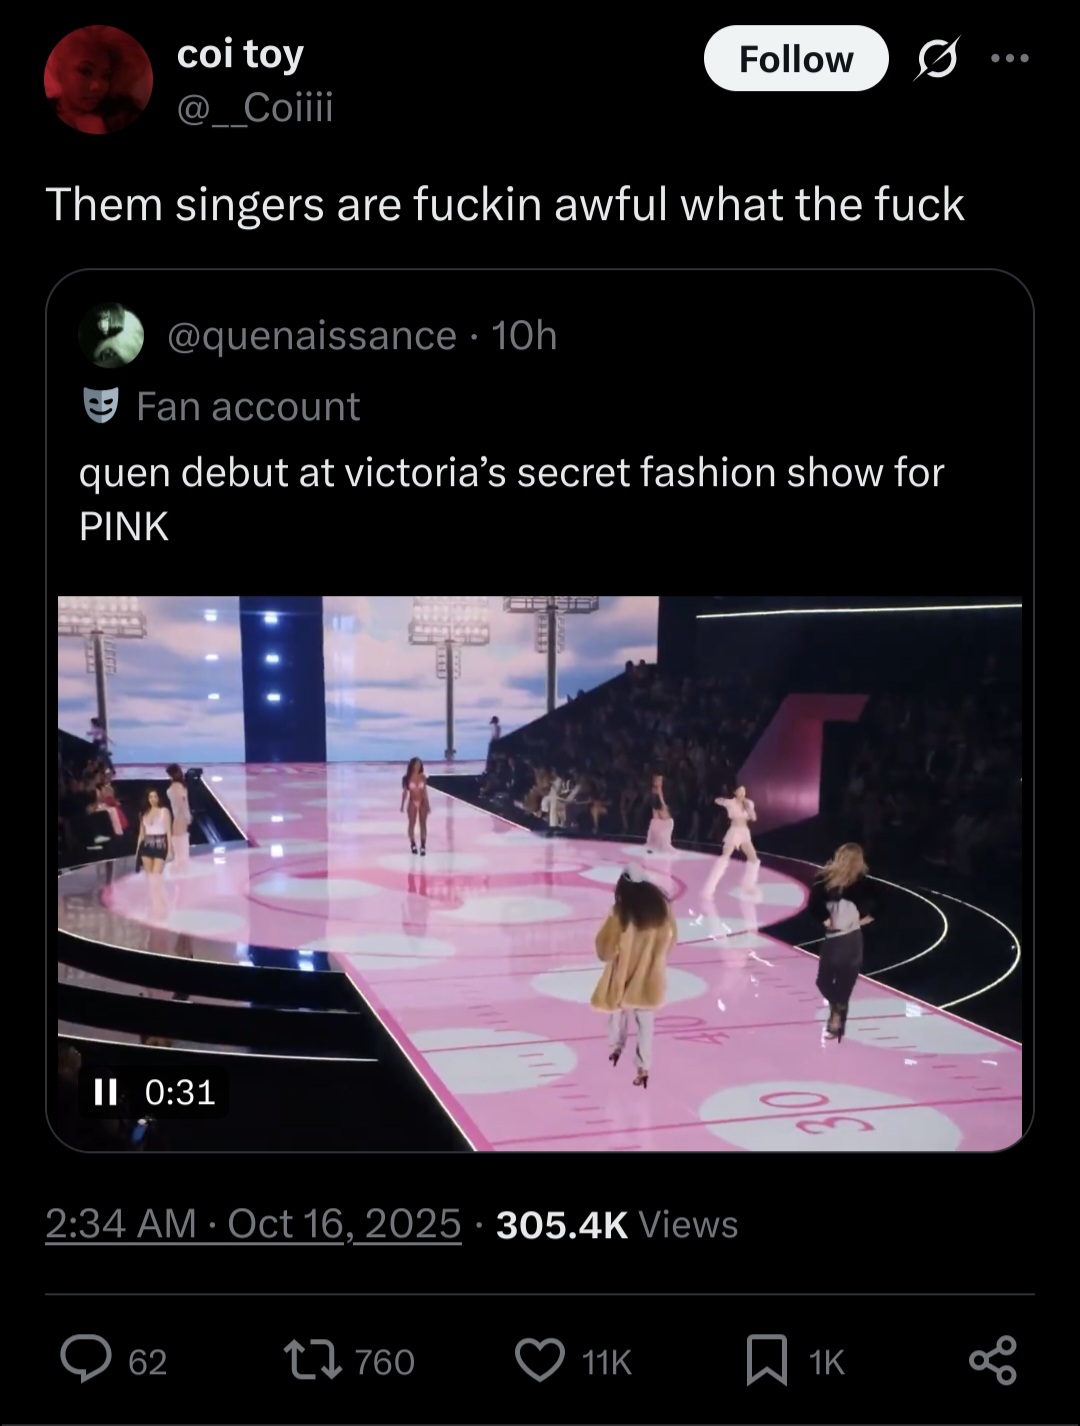Open the @__Coiiii handle link

254,107
